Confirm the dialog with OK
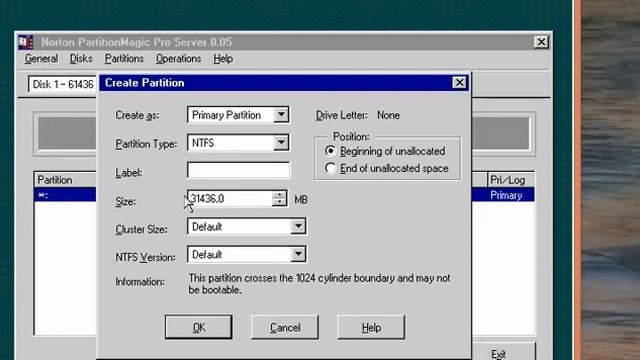 [199, 327]
